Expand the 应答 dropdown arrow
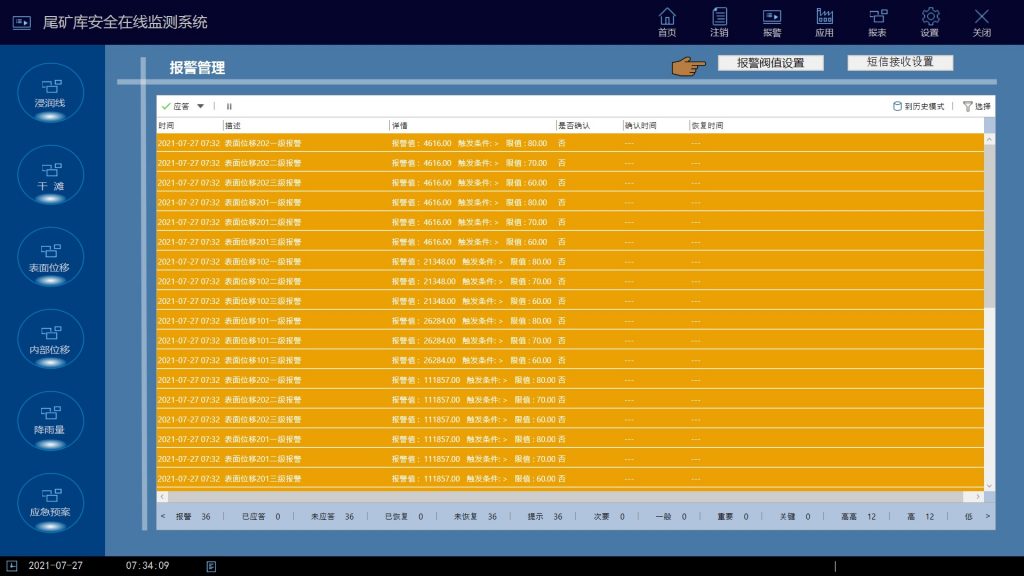The height and width of the screenshot is (576, 1024). (x=200, y=106)
